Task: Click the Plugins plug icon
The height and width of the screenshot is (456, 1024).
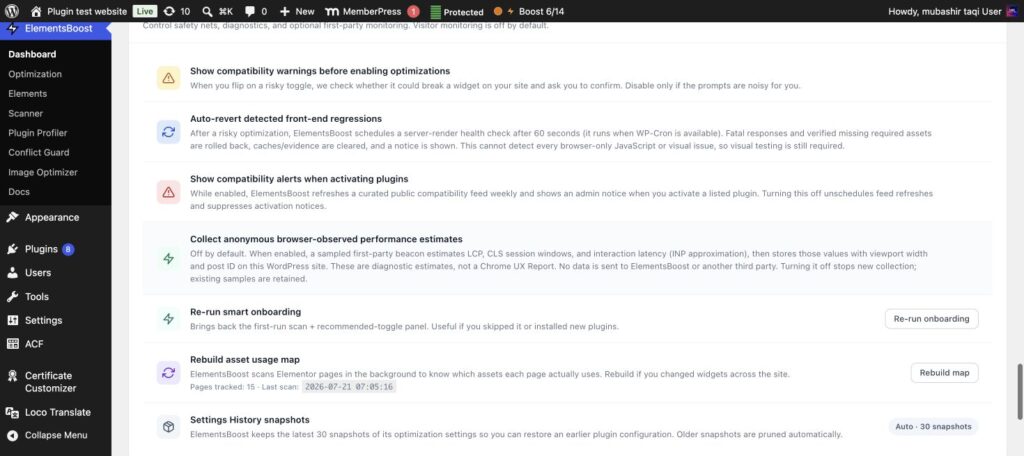Action: click(12, 249)
